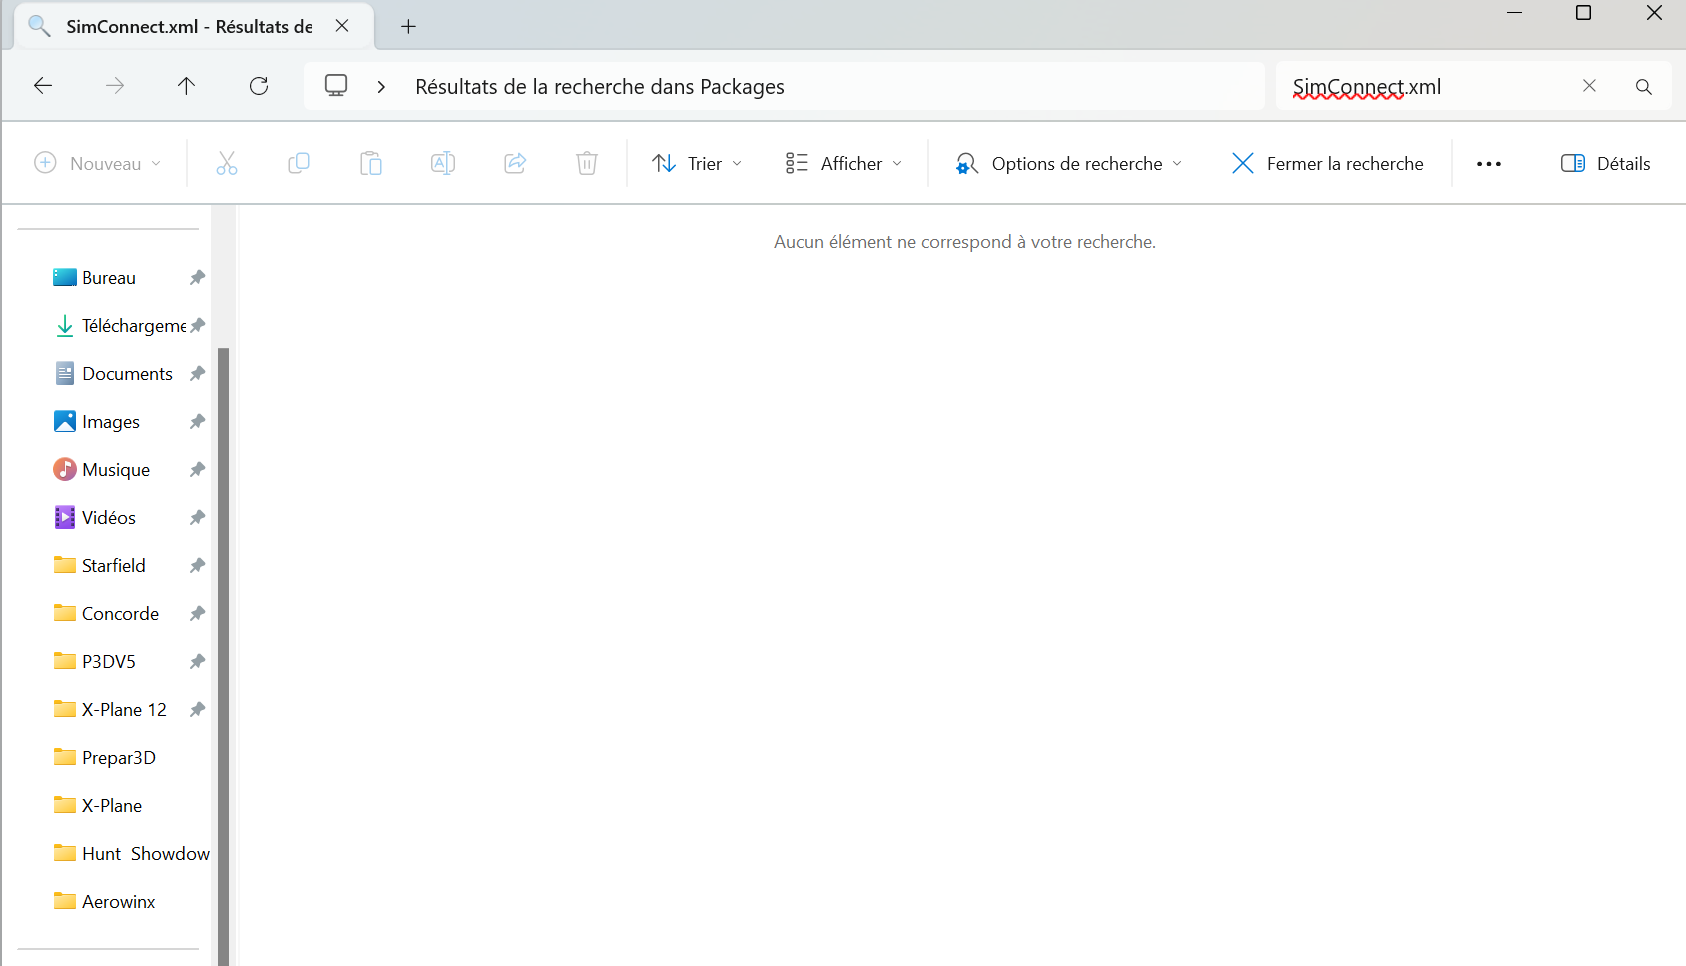Add a new tab
Viewport: 1686px width, 966px height.
[x=408, y=27]
